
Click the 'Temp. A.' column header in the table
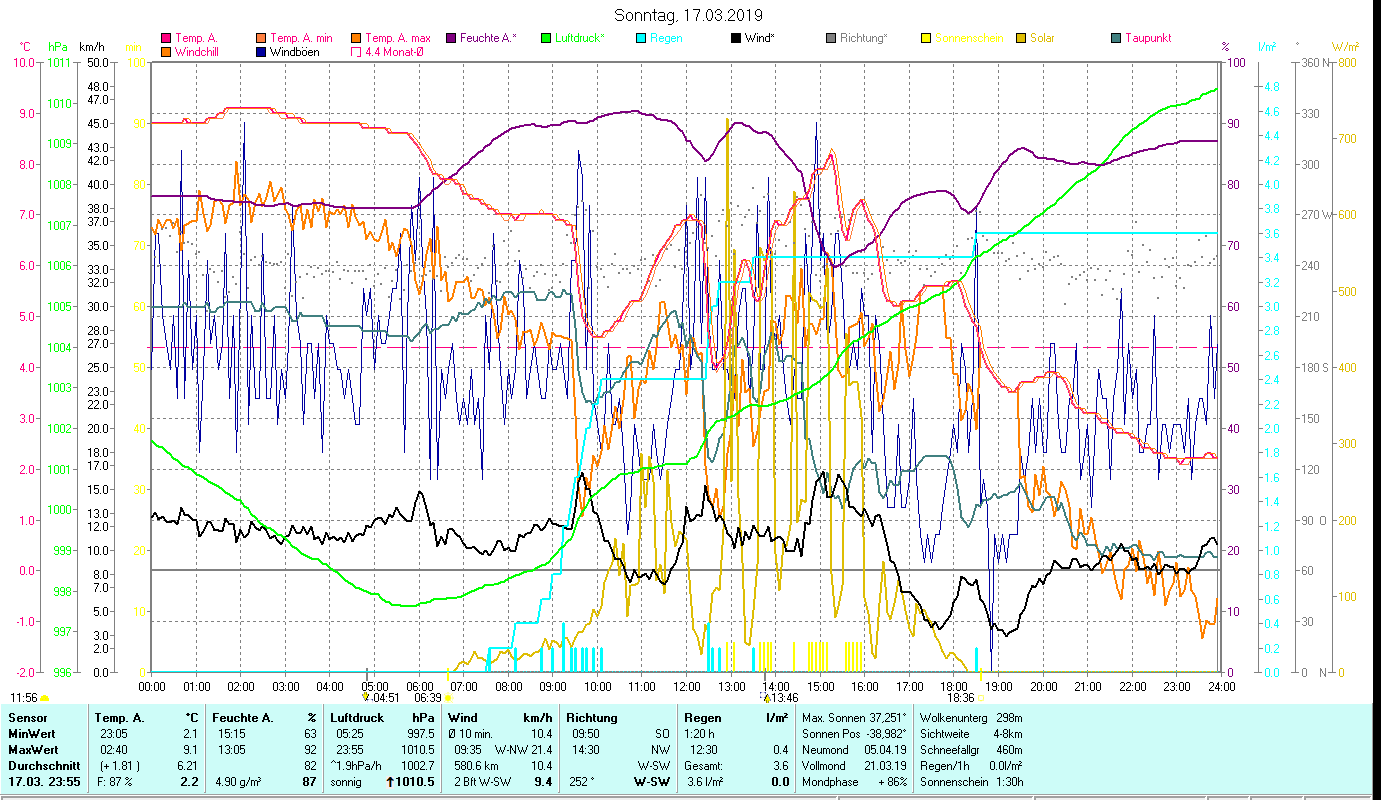click(x=119, y=717)
